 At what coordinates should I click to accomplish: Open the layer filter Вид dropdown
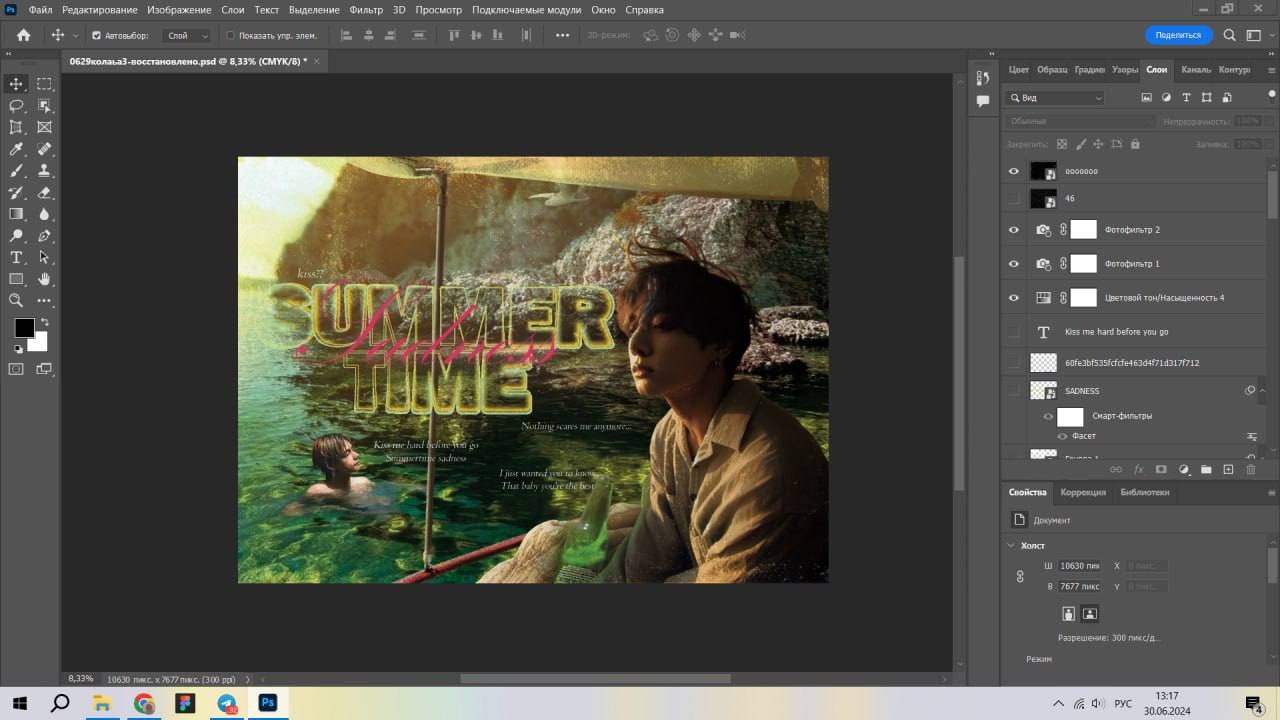[x=1056, y=98]
